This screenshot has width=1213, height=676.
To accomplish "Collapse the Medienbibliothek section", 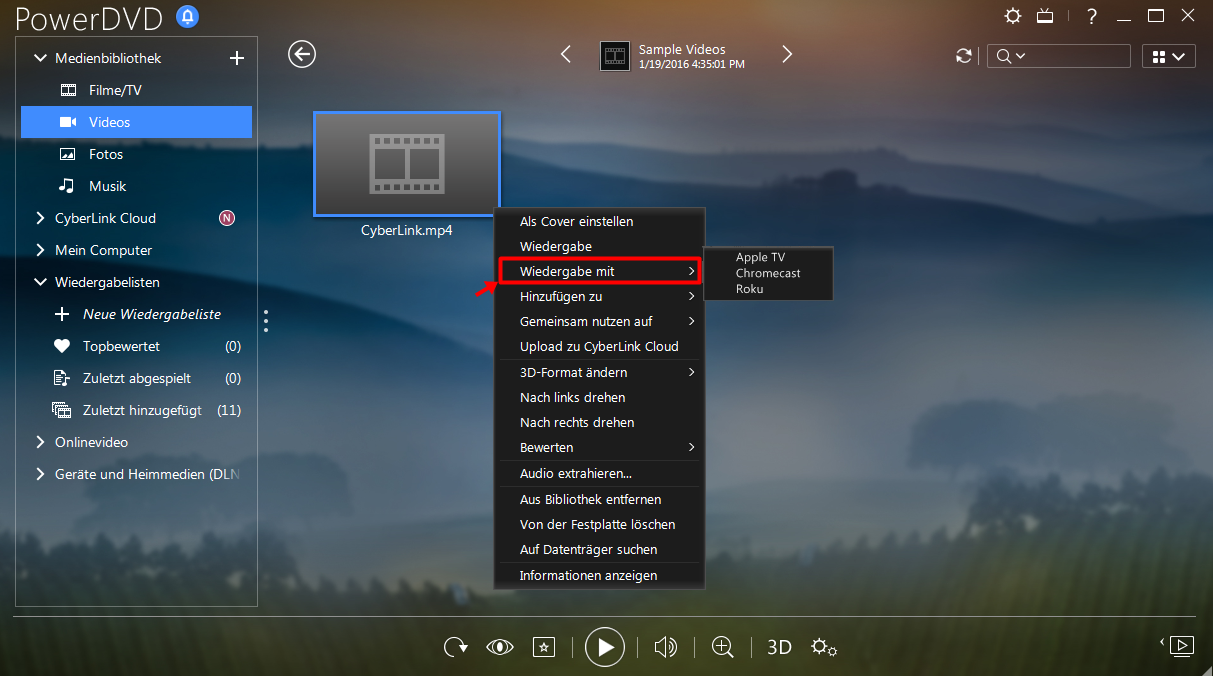I will click(x=41, y=58).
